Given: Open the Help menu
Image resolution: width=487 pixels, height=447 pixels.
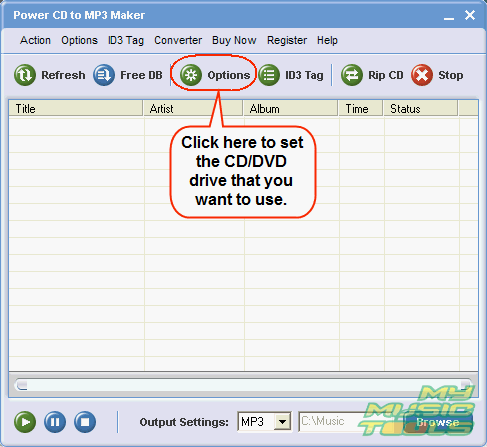Looking at the screenshot, I should [x=327, y=40].
